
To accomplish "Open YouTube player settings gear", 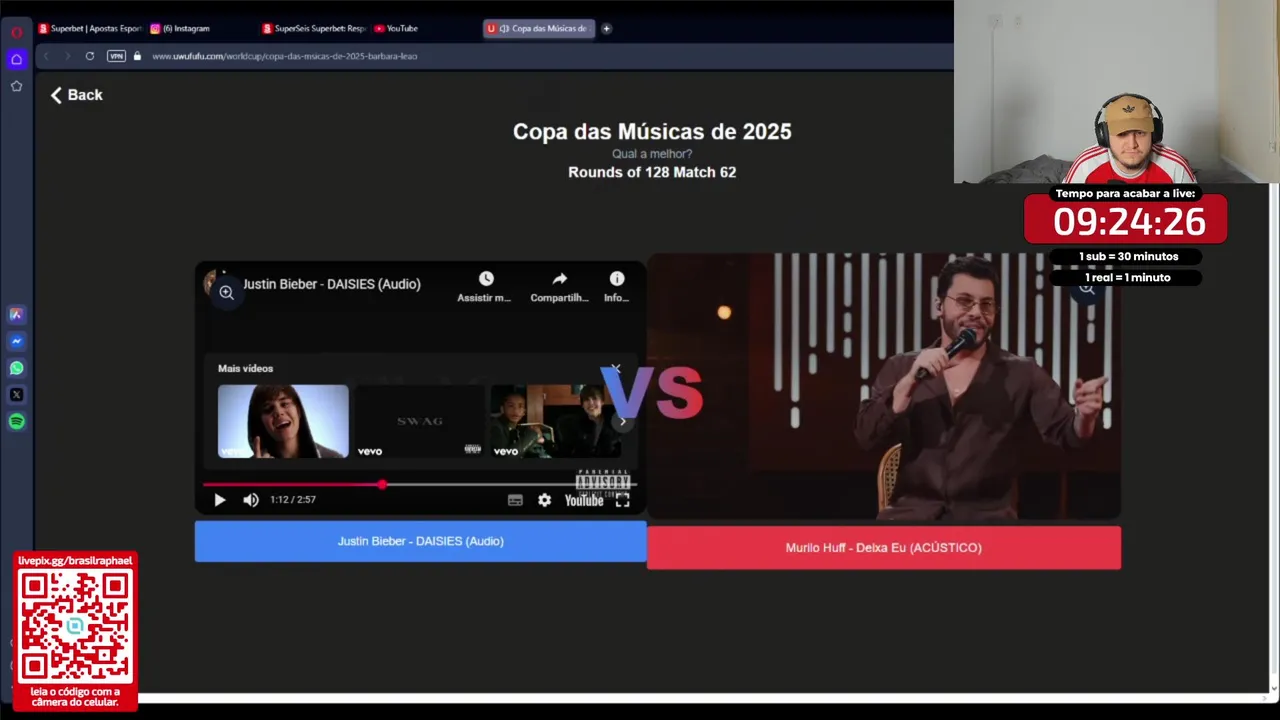I will (x=544, y=500).
